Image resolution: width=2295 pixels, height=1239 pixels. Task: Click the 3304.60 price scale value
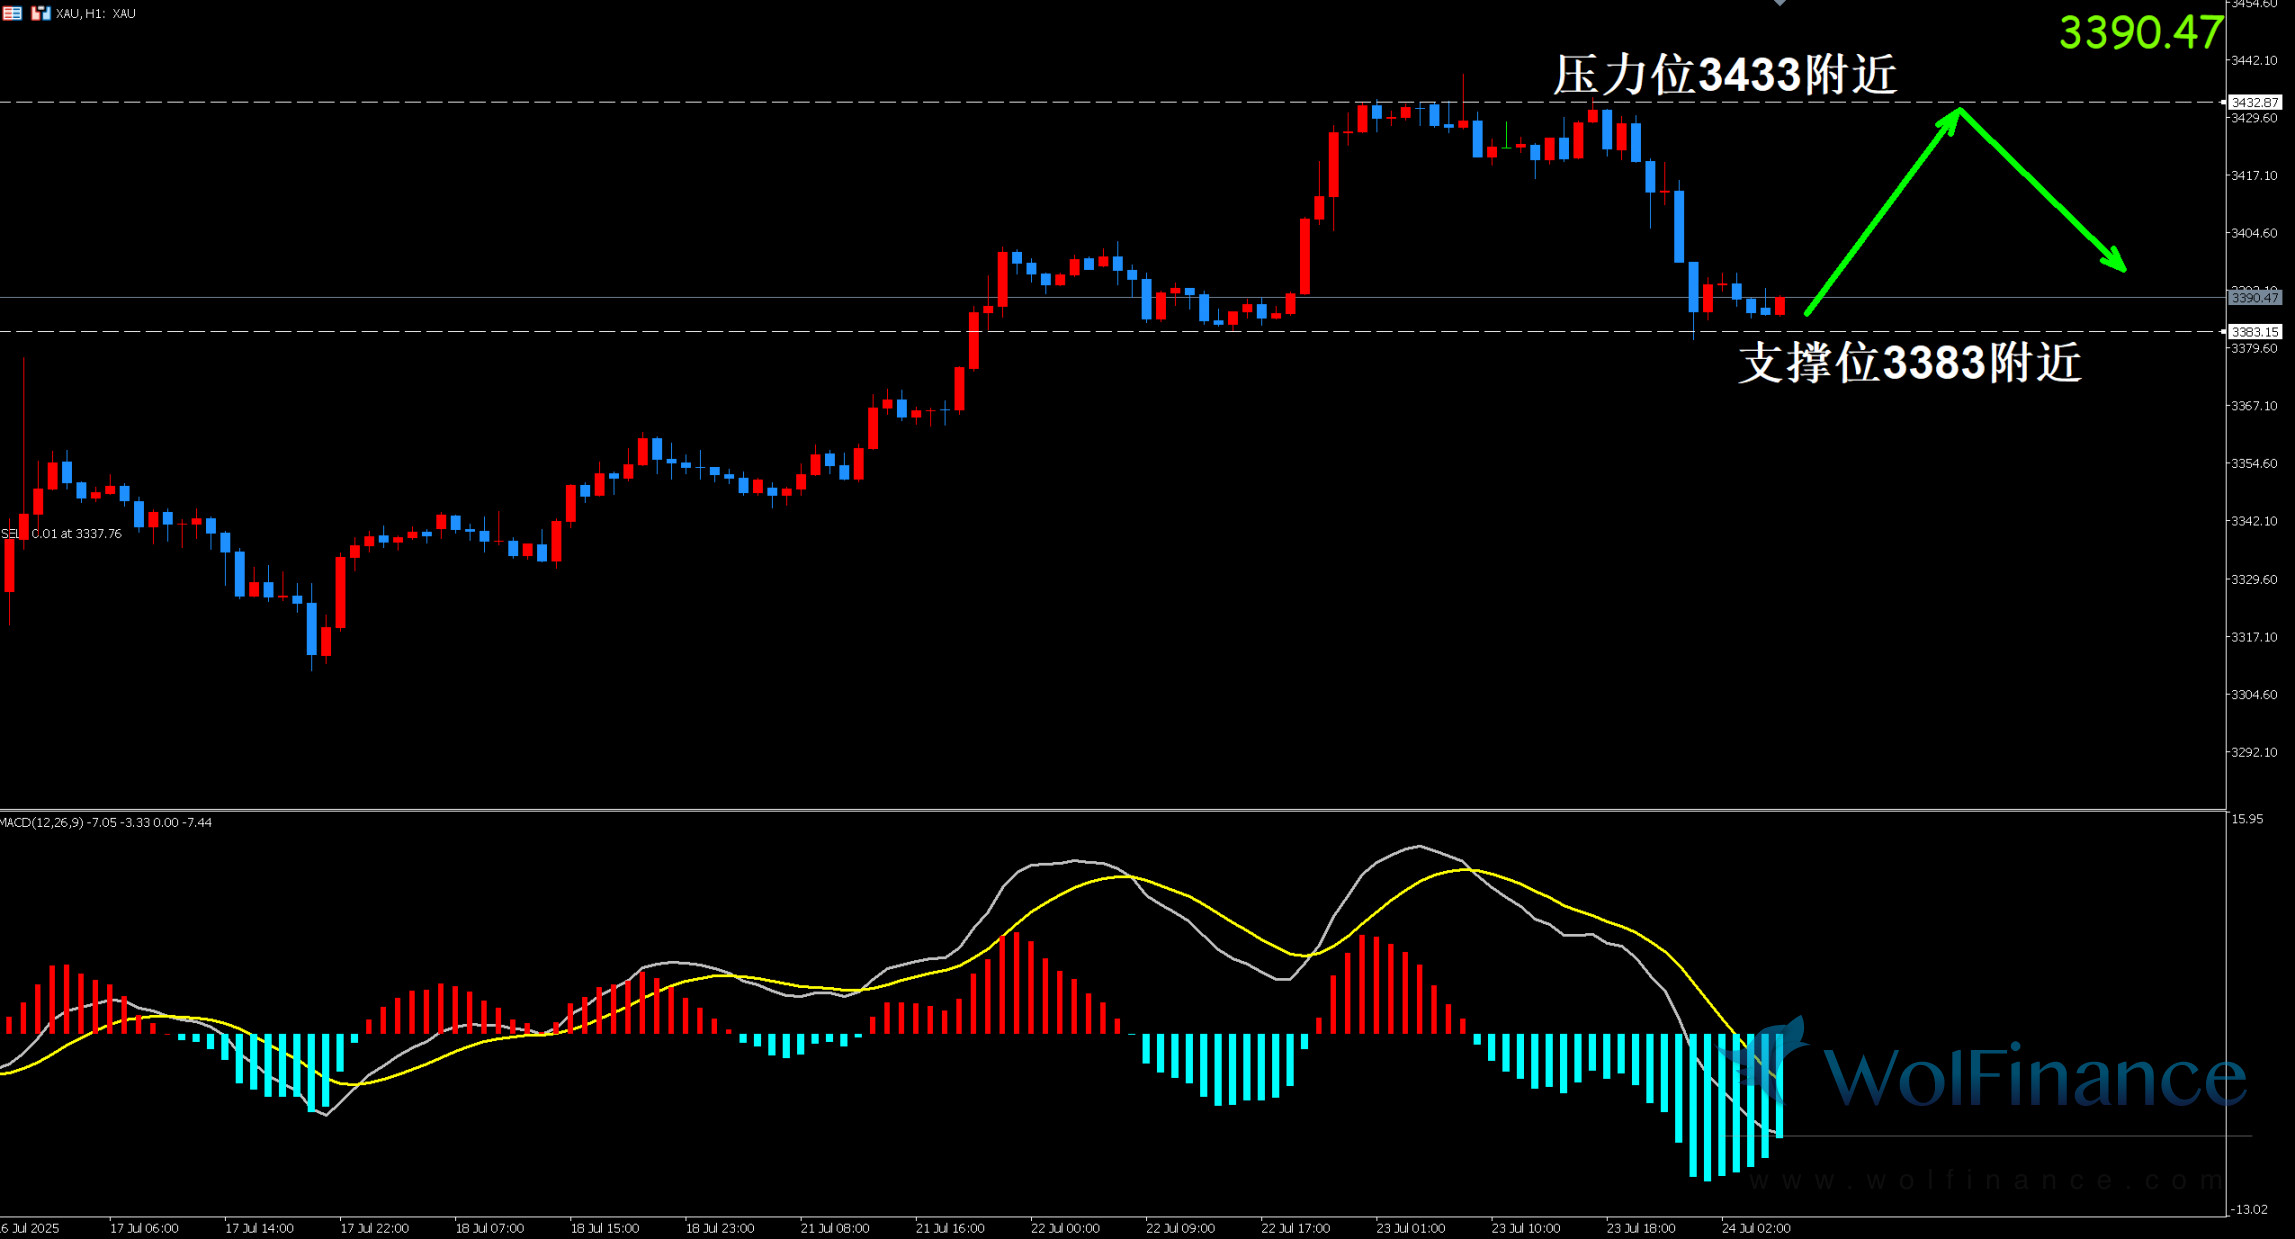(2254, 694)
